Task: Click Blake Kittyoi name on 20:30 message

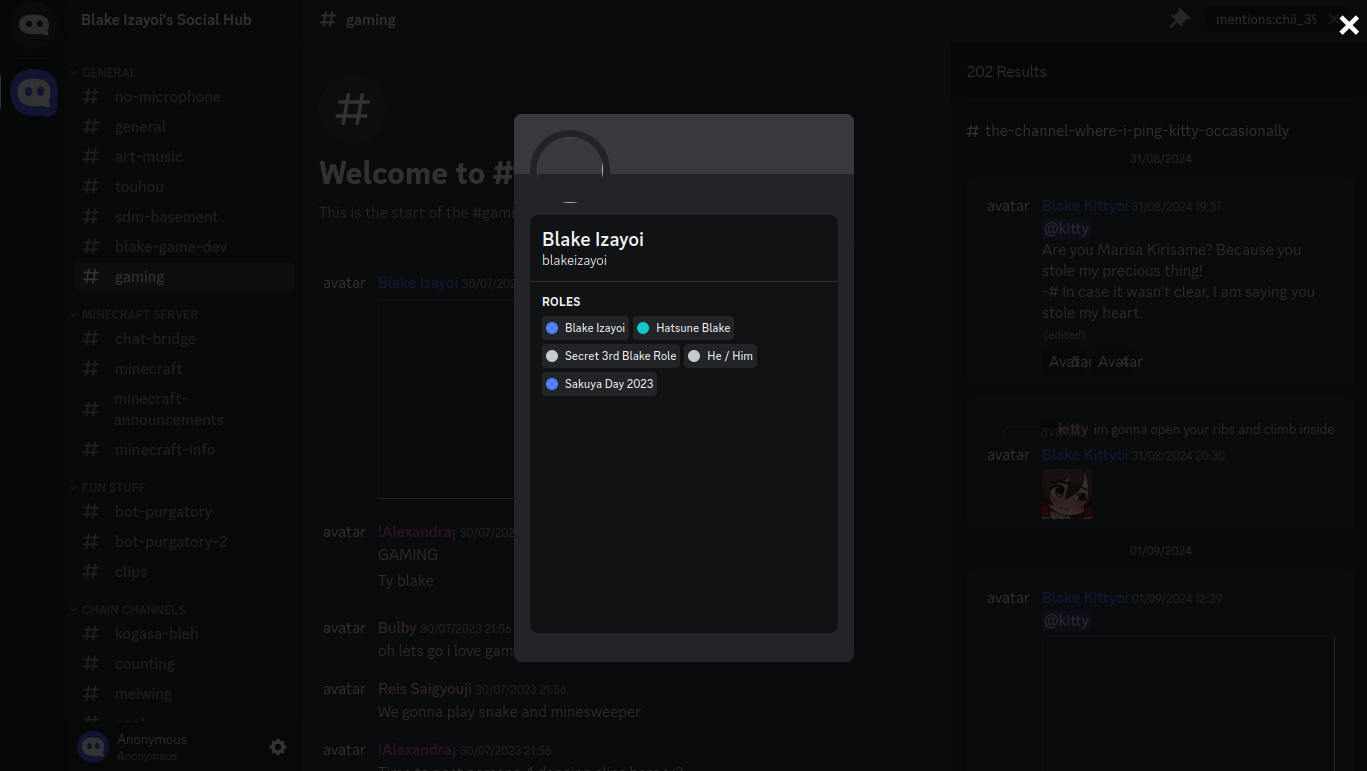Action: (1085, 455)
